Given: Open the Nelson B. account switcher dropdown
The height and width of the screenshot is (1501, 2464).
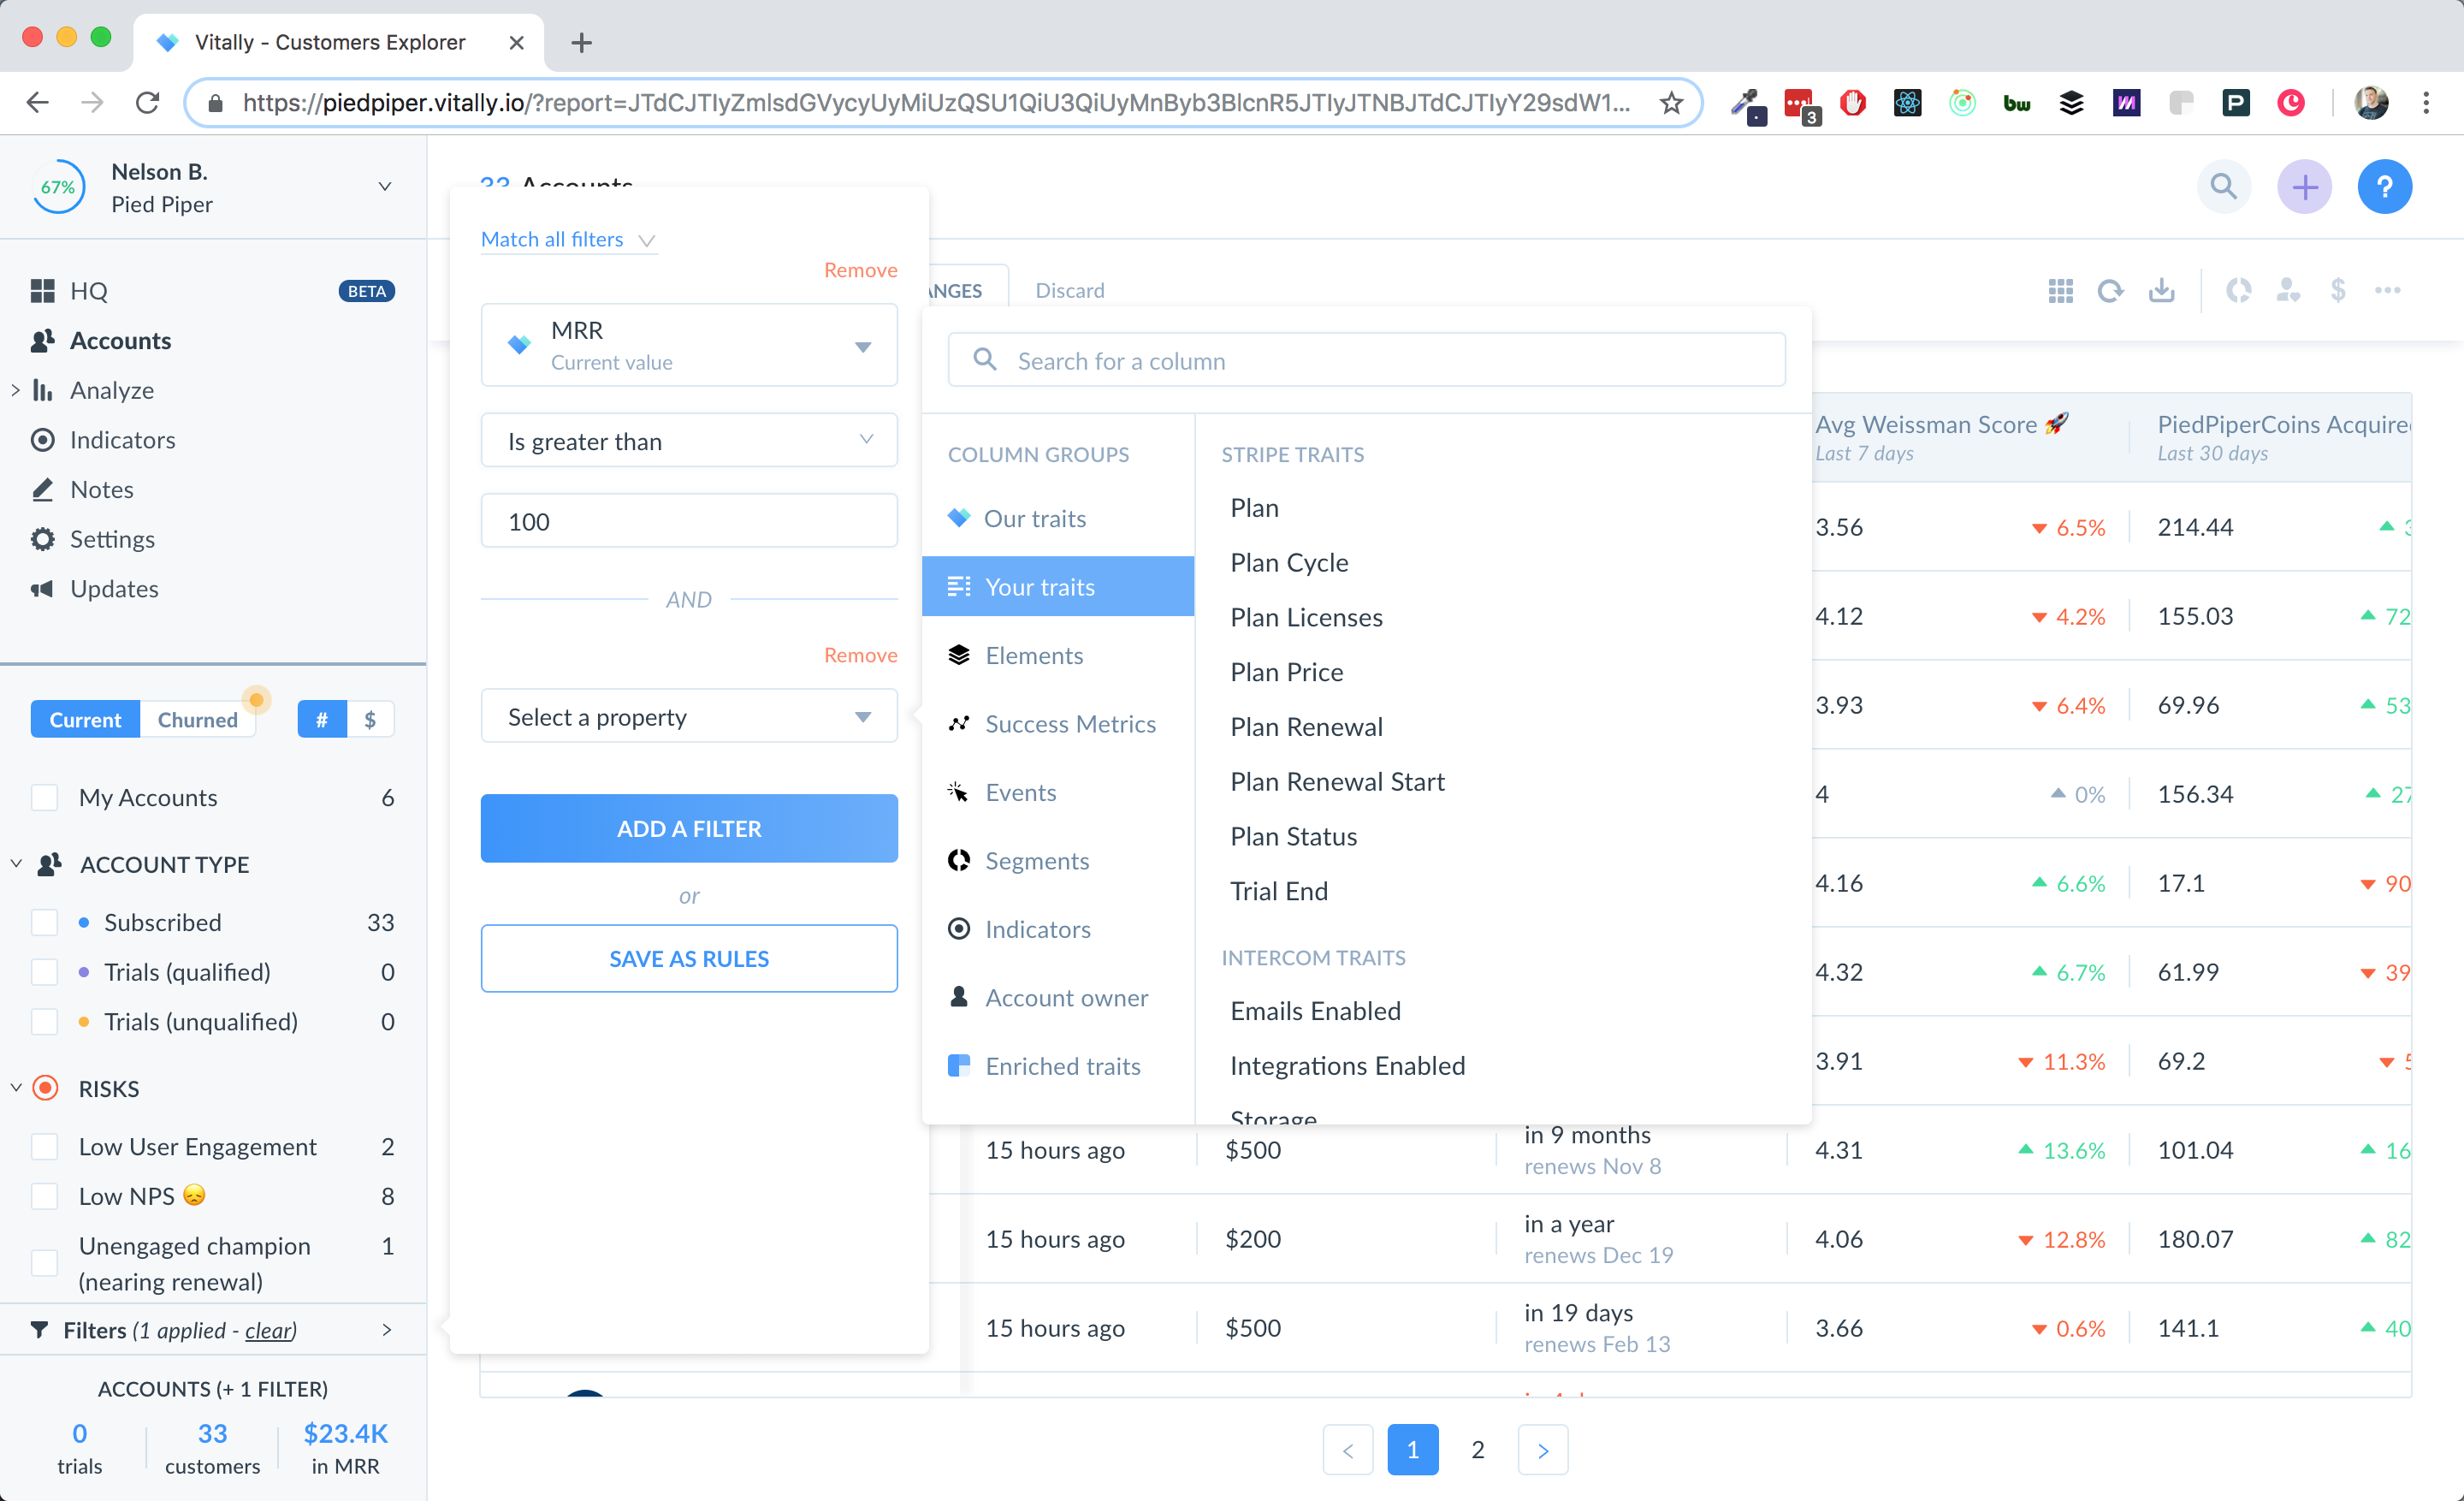Looking at the screenshot, I should [x=385, y=187].
